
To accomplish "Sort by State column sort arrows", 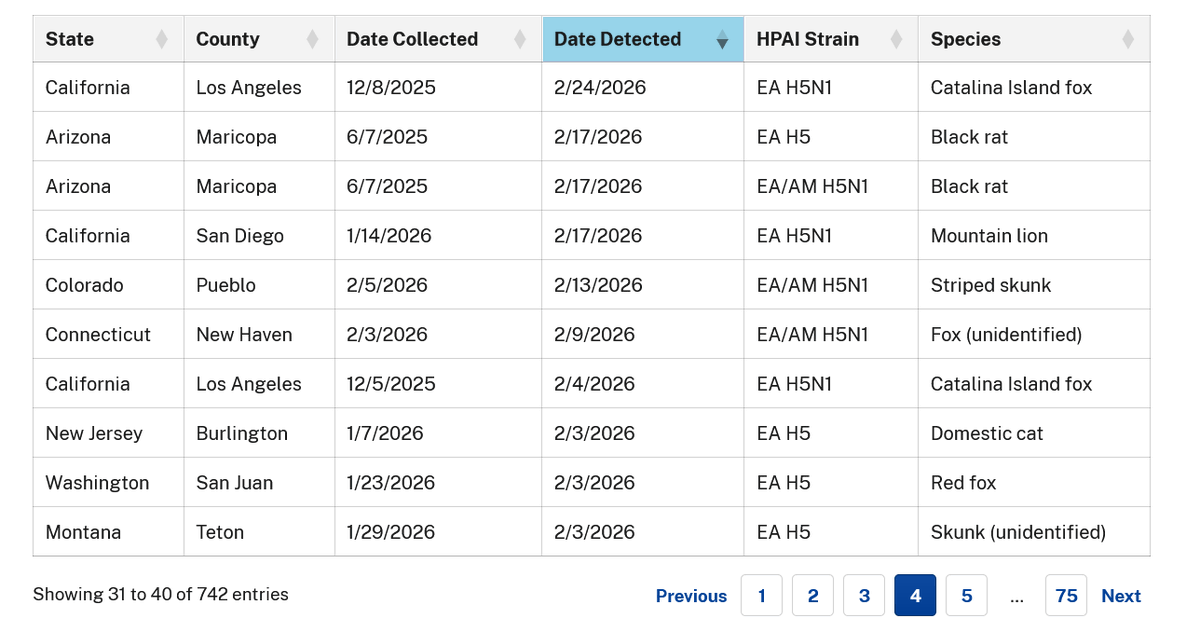I will click(x=162, y=40).
